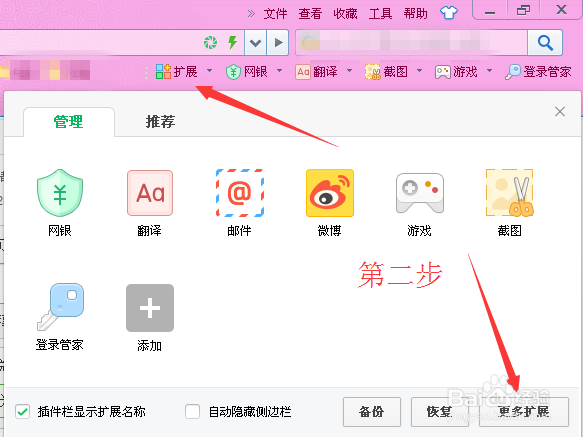Click the green lightning speed mode icon
583x437 pixels.
[233, 42]
